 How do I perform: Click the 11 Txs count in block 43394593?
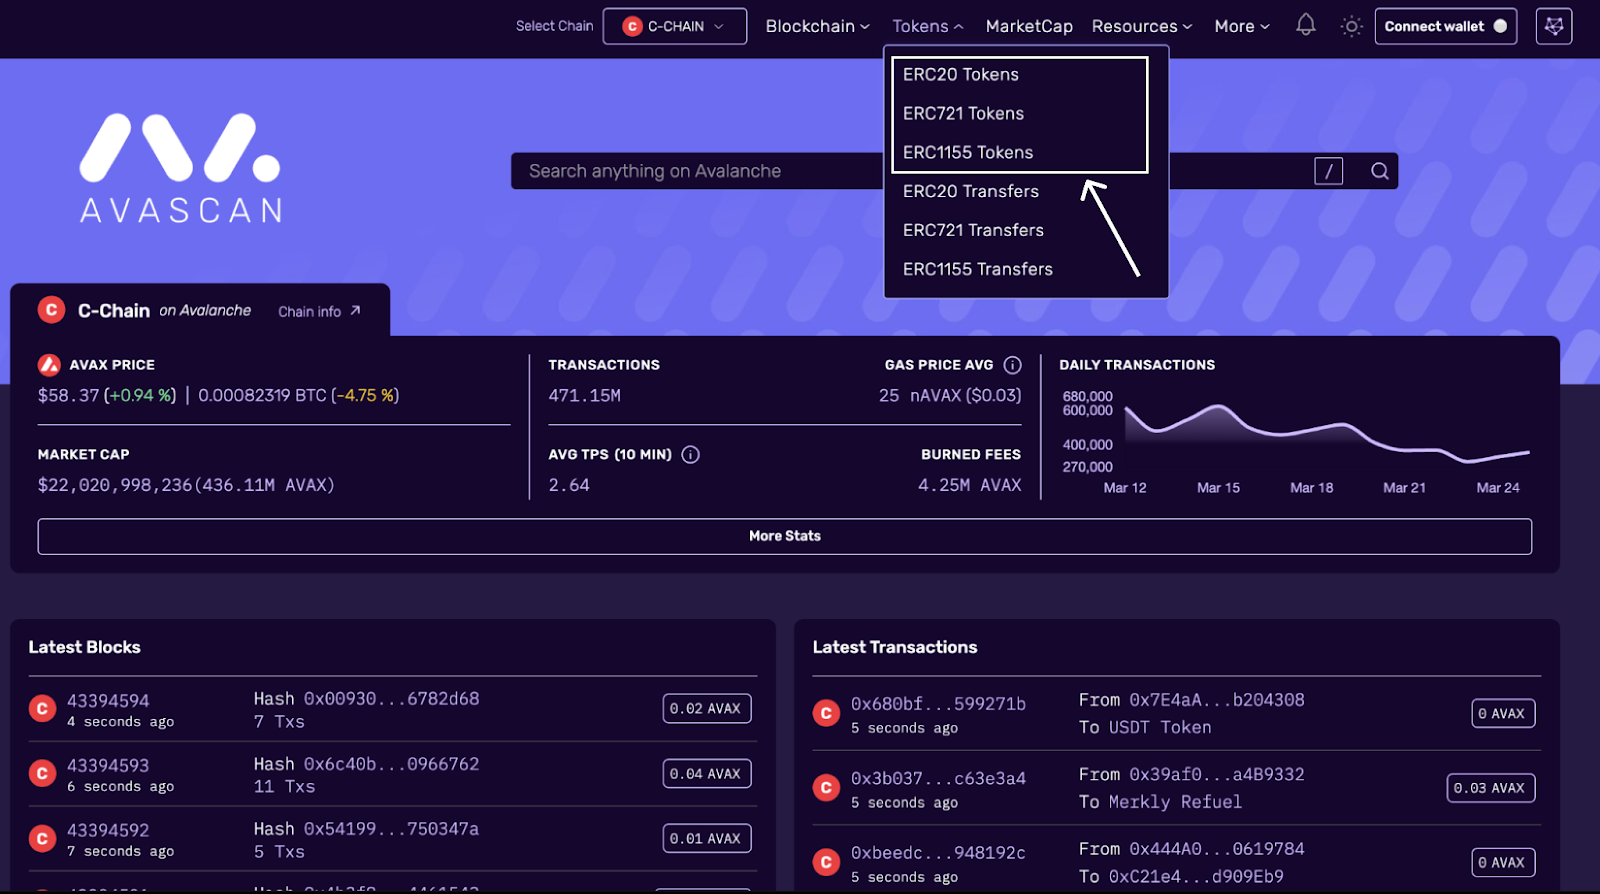pyautogui.click(x=284, y=787)
